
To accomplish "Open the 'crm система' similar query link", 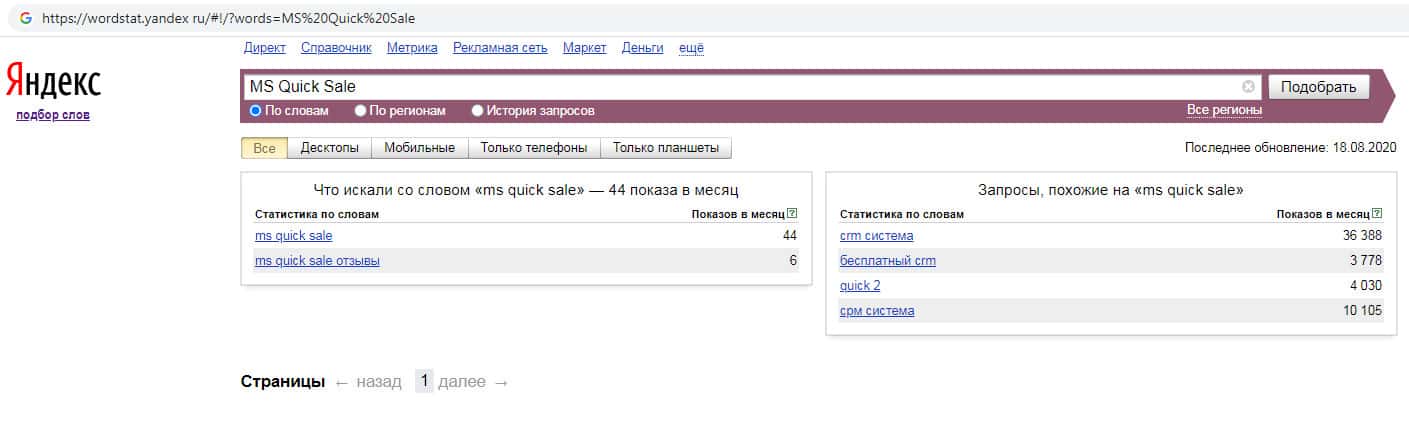I will (877, 236).
